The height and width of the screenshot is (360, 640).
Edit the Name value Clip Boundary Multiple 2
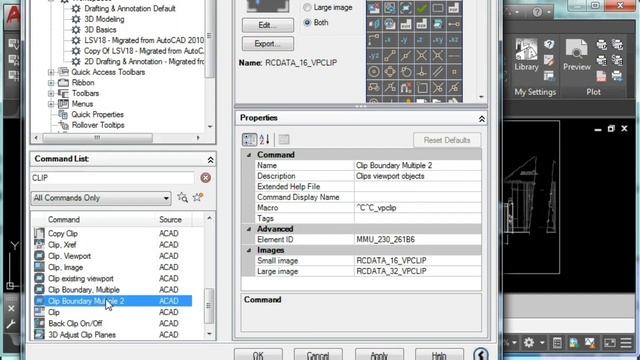pos(418,165)
